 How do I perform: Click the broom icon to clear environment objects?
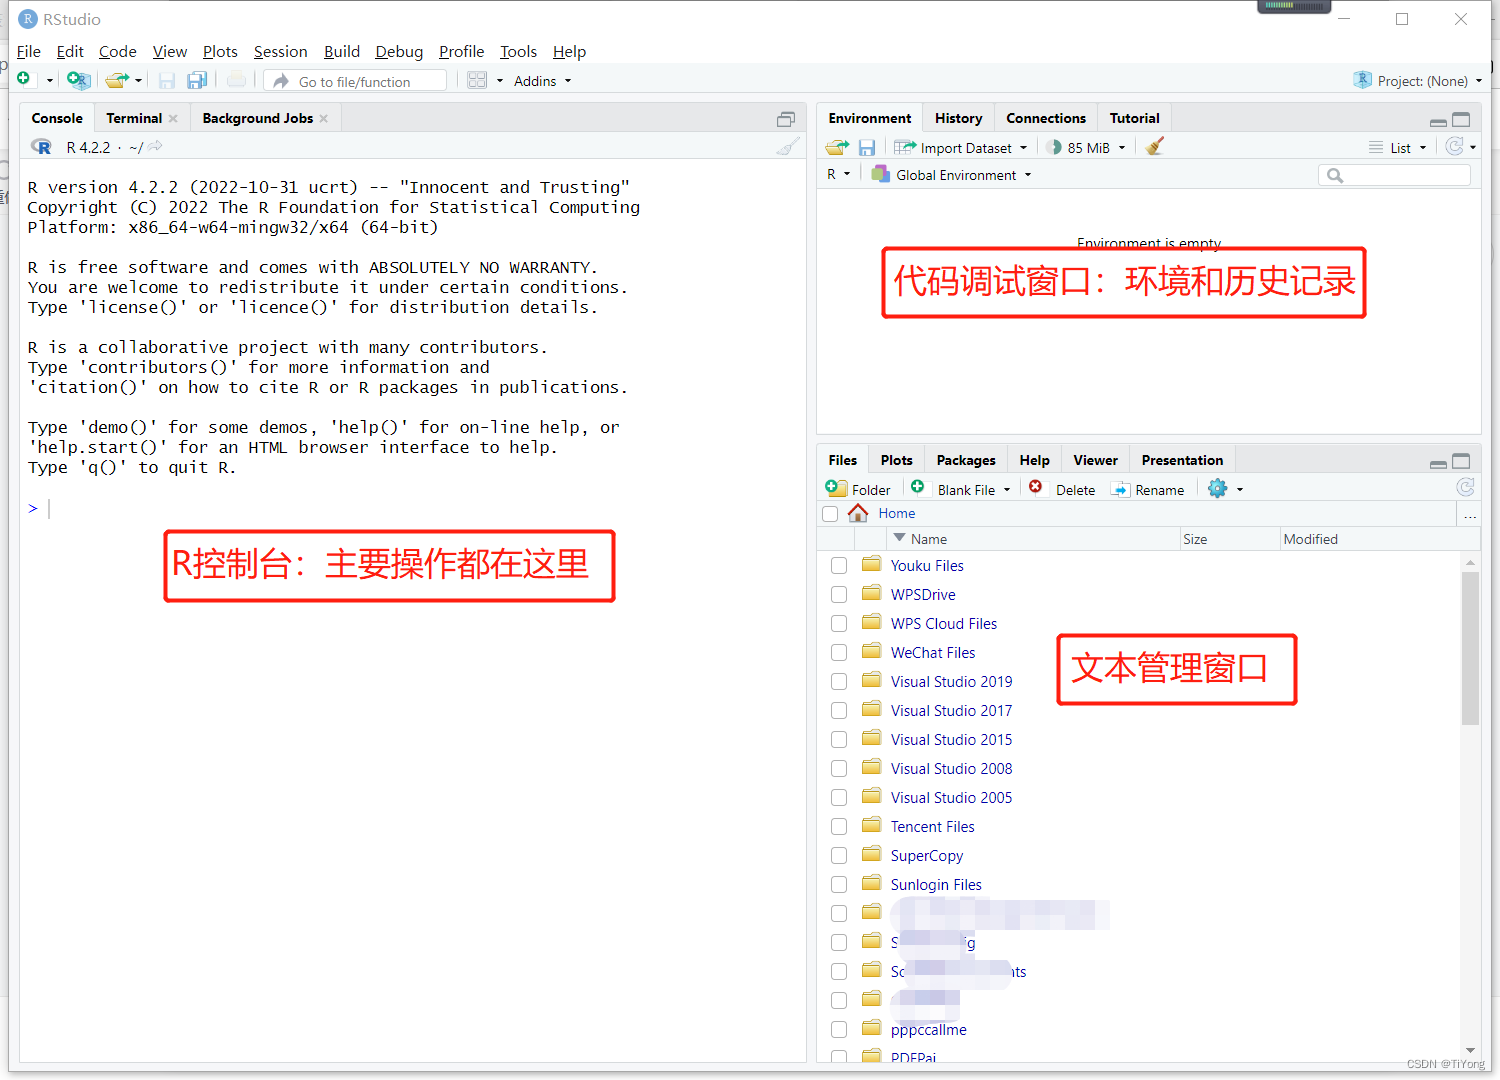(1155, 146)
